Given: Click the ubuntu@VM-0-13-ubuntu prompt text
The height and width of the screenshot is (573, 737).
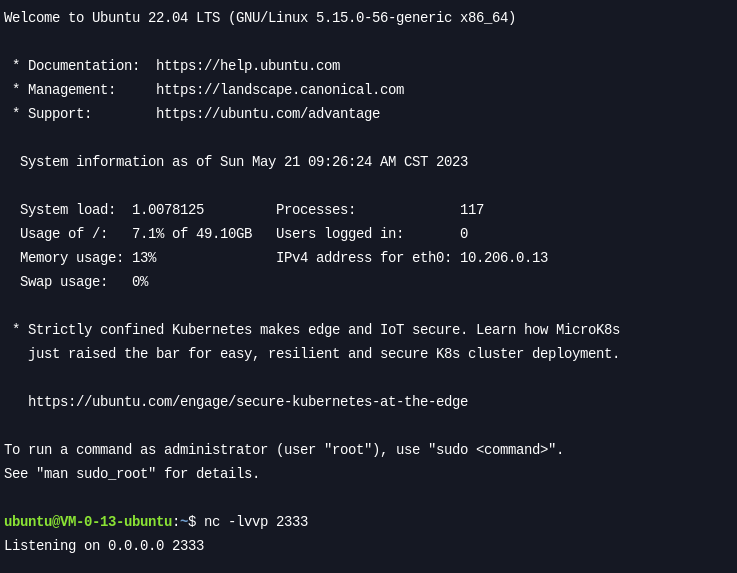Looking at the screenshot, I should click(88, 522).
